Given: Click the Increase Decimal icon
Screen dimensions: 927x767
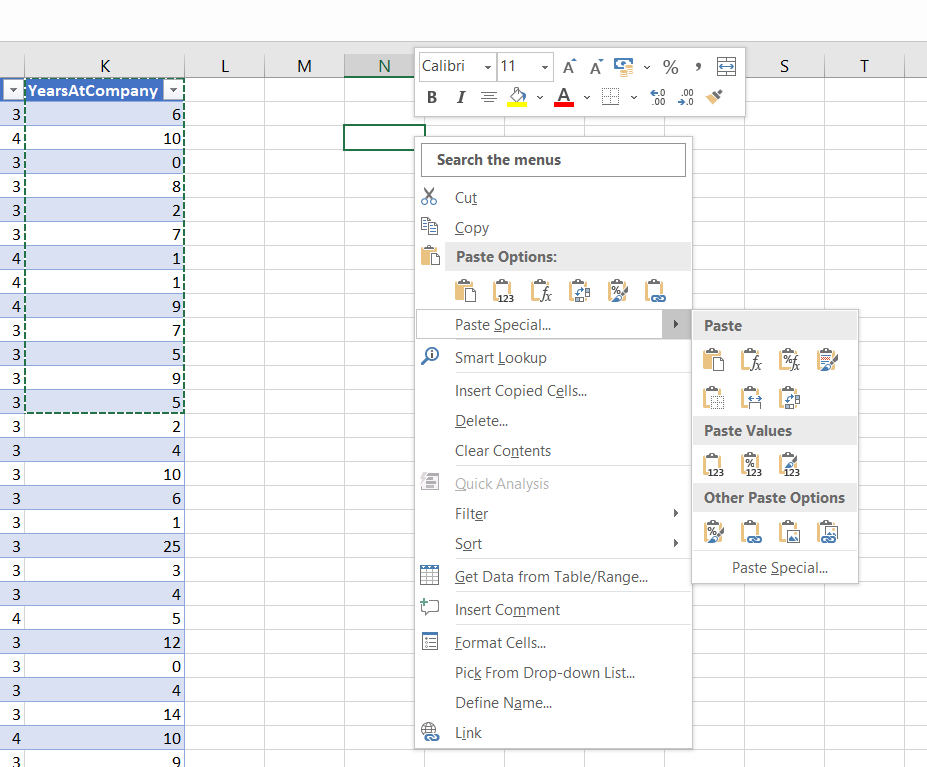Looking at the screenshot, I should (x=658, y=97).
